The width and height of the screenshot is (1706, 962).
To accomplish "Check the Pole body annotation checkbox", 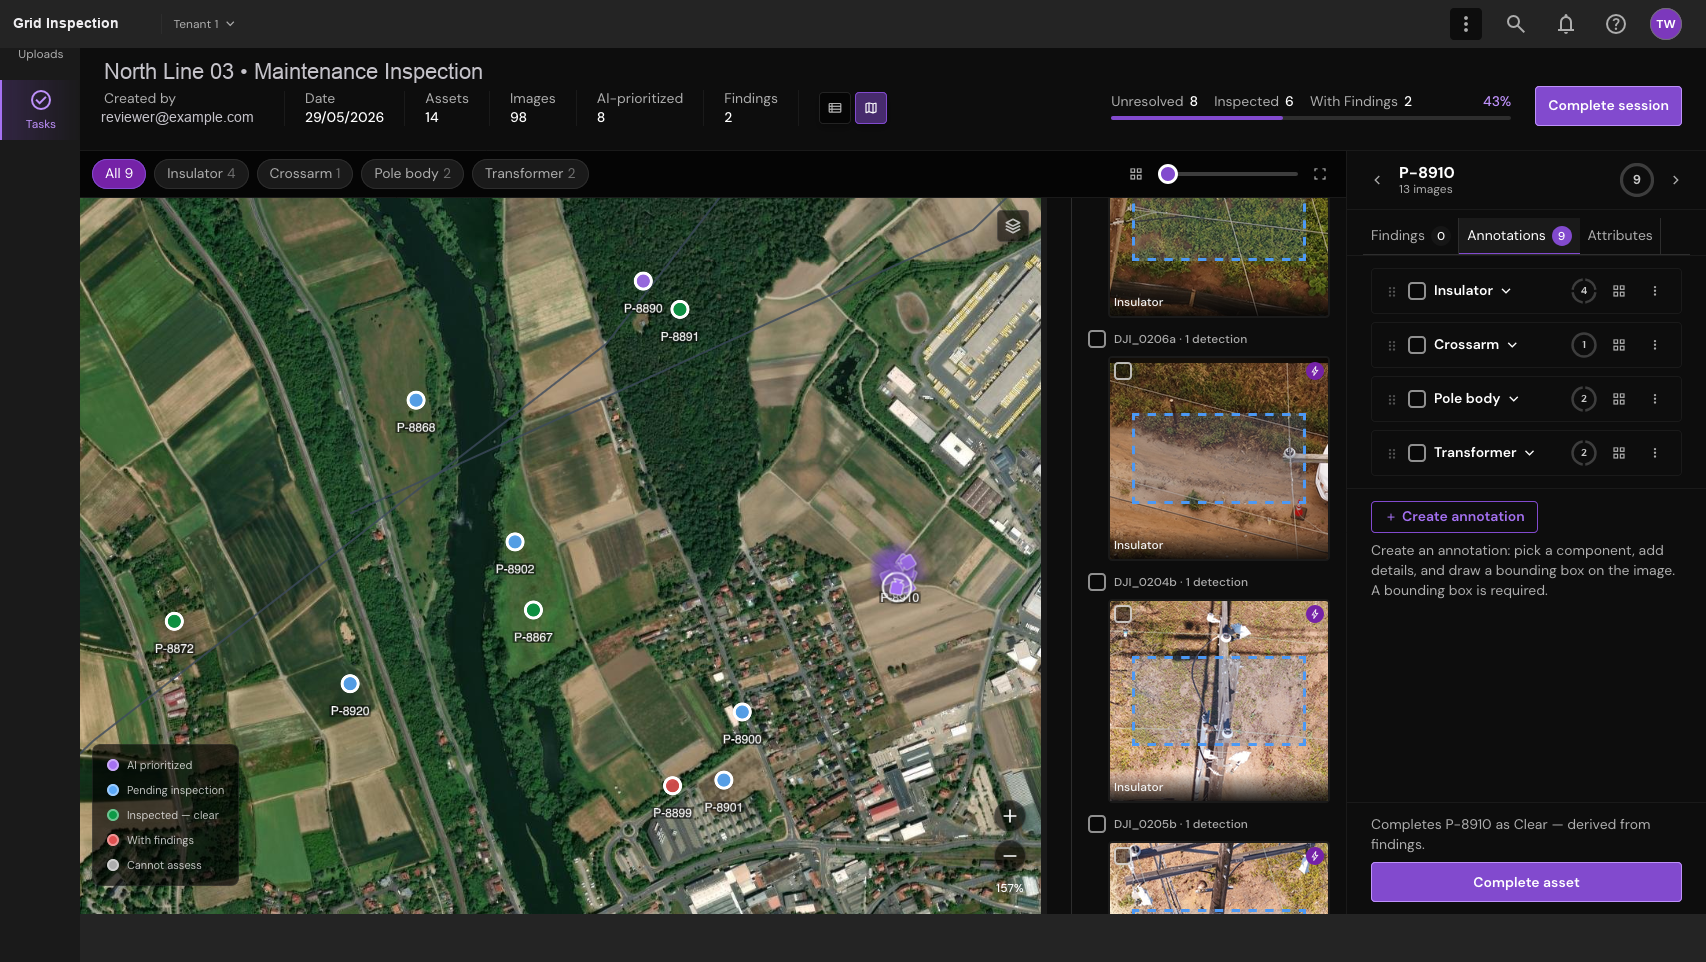I will (1416, 399).
